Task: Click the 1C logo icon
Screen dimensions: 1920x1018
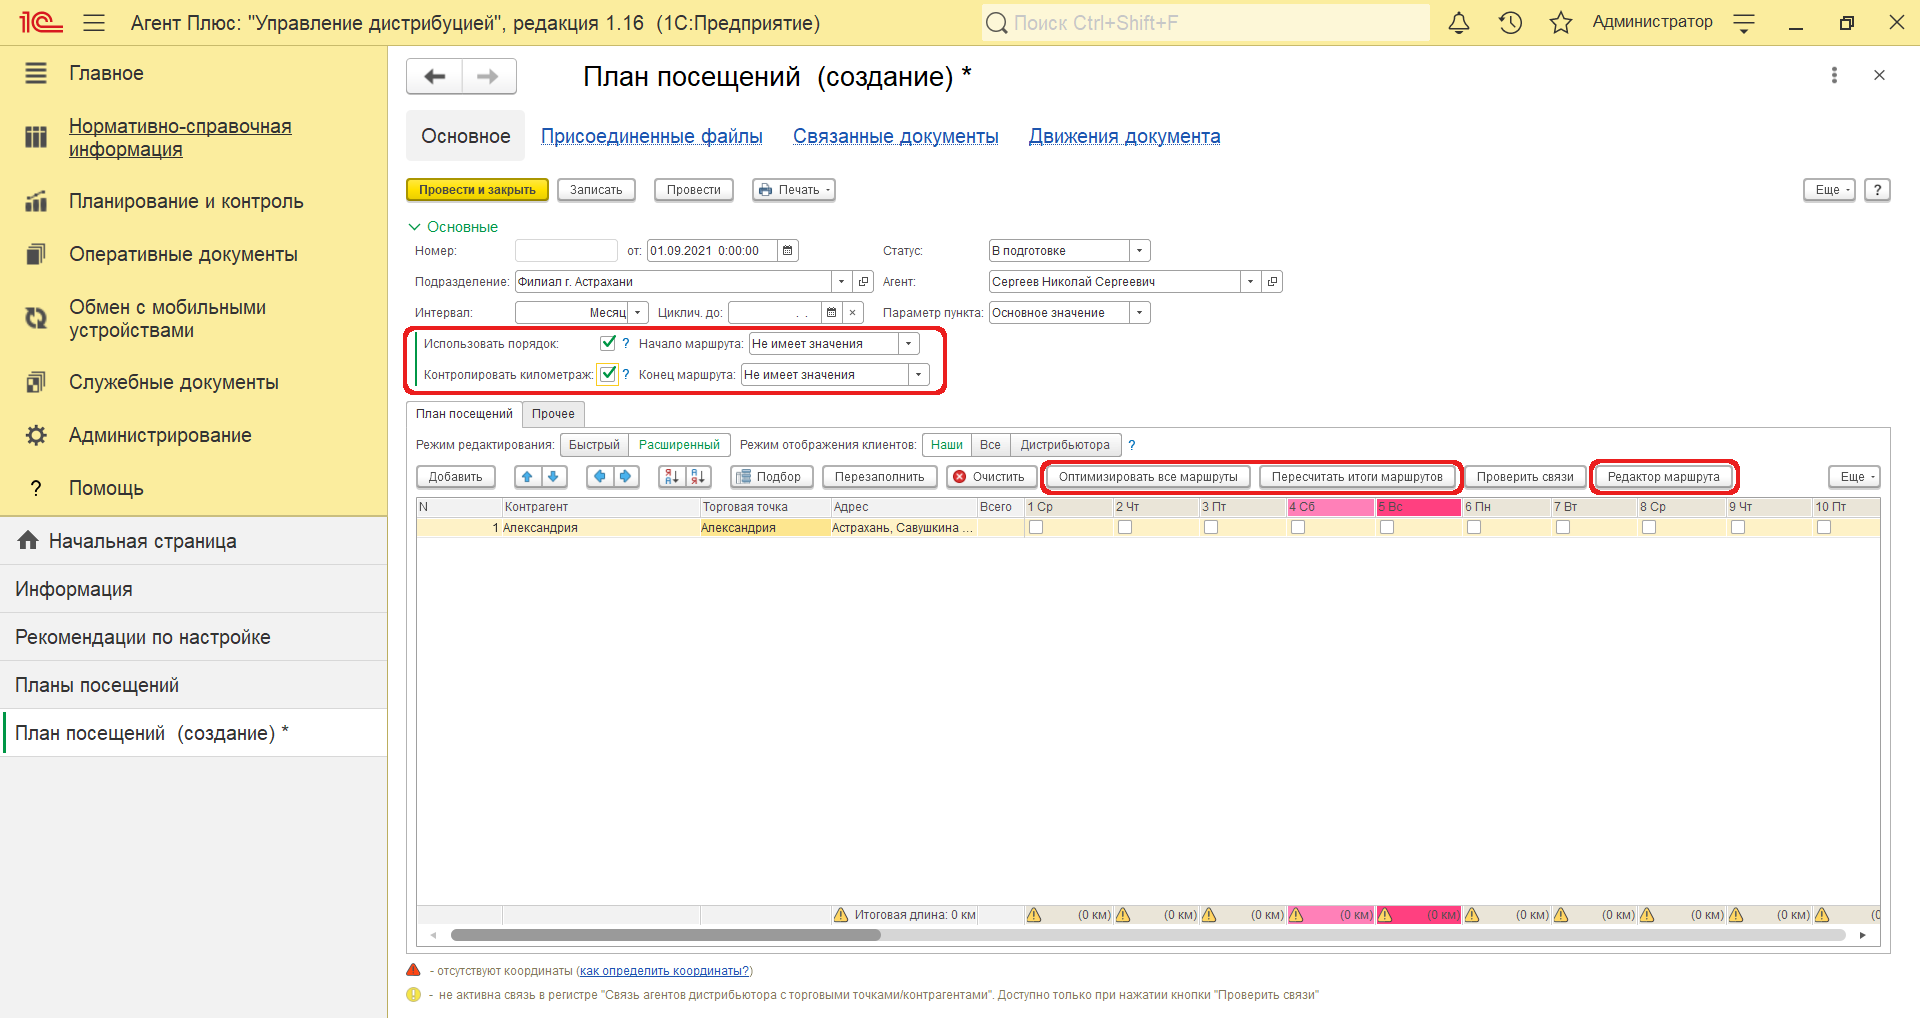Action: click(41, 22)
